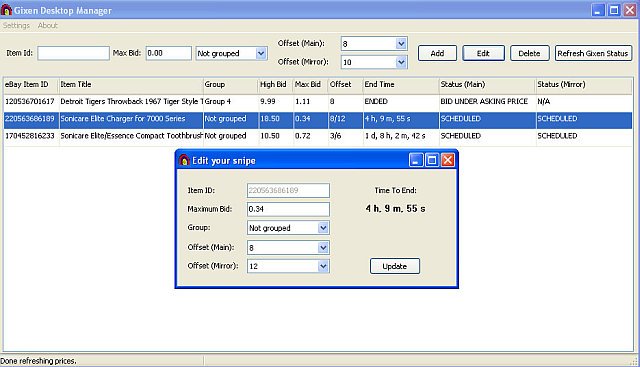The width and height of the screenshot is (640, 367).
Task: Click the disabled Item ID field in dialog
Action: pyautogui.click(x=288, y=190)
